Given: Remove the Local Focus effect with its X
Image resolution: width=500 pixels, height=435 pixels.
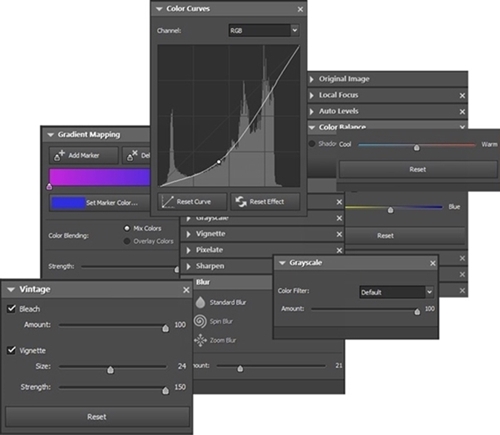Looking at the screenshot, I should 462,96.
